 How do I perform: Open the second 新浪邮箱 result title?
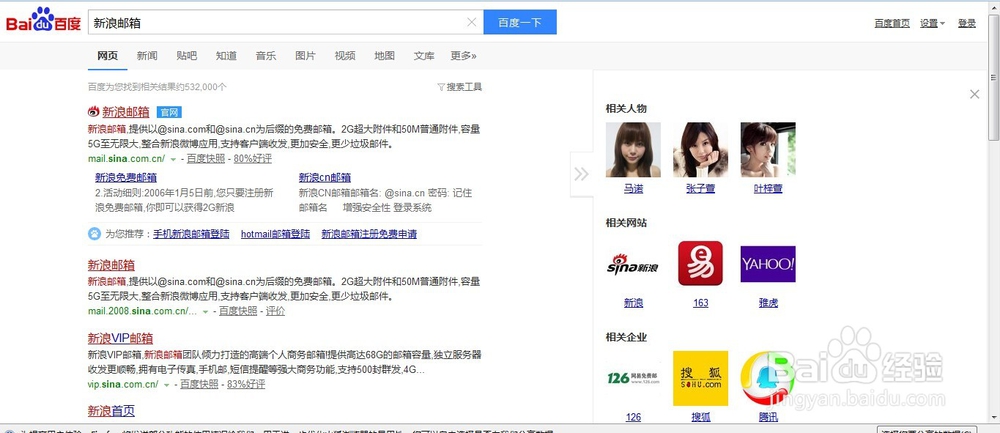coord(111,265)
